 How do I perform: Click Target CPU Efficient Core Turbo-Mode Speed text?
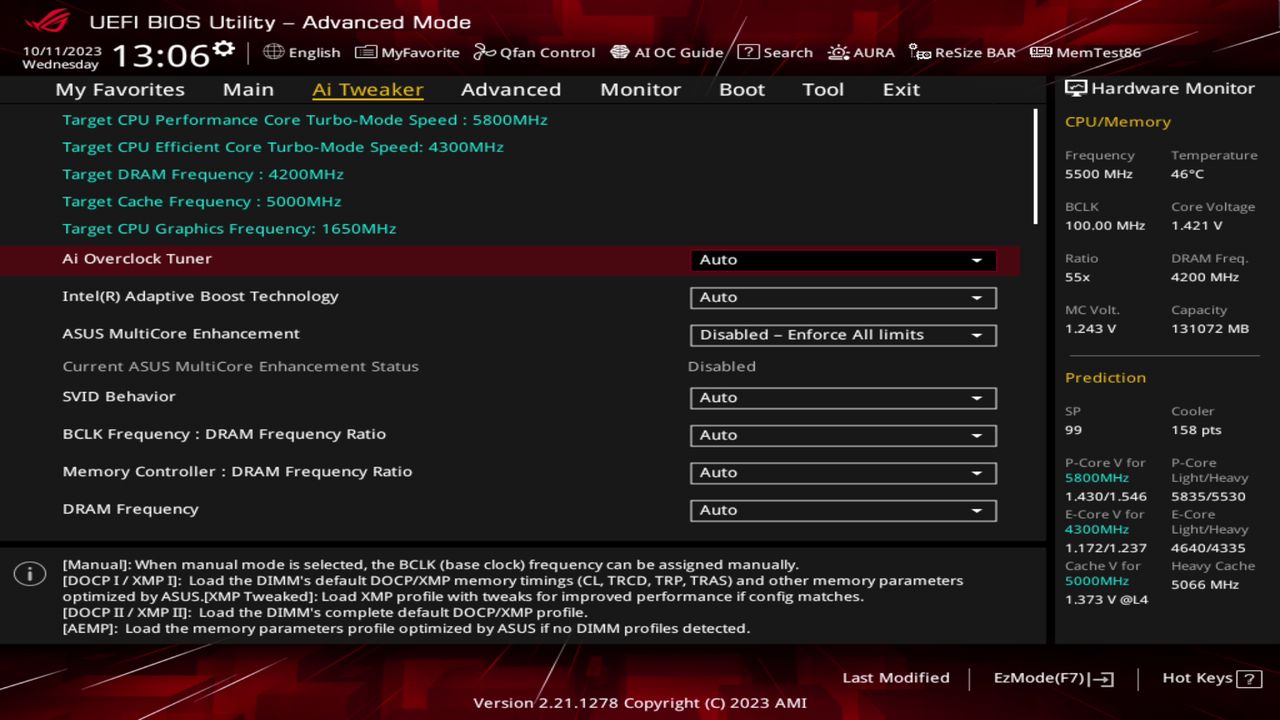tap(283, 147)
